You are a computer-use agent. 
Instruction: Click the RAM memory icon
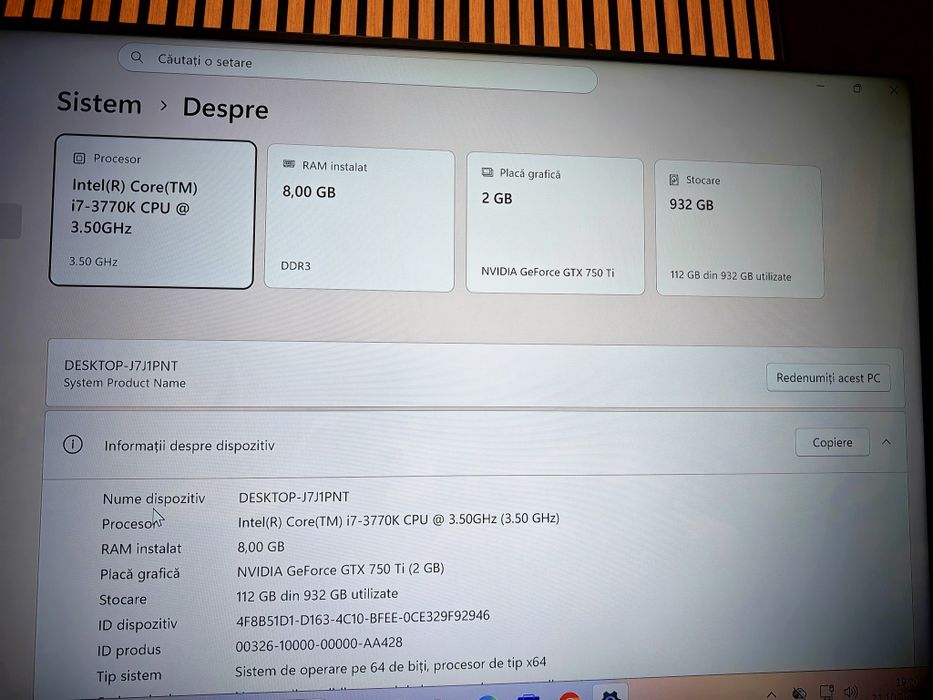click(x=289, y=164)
